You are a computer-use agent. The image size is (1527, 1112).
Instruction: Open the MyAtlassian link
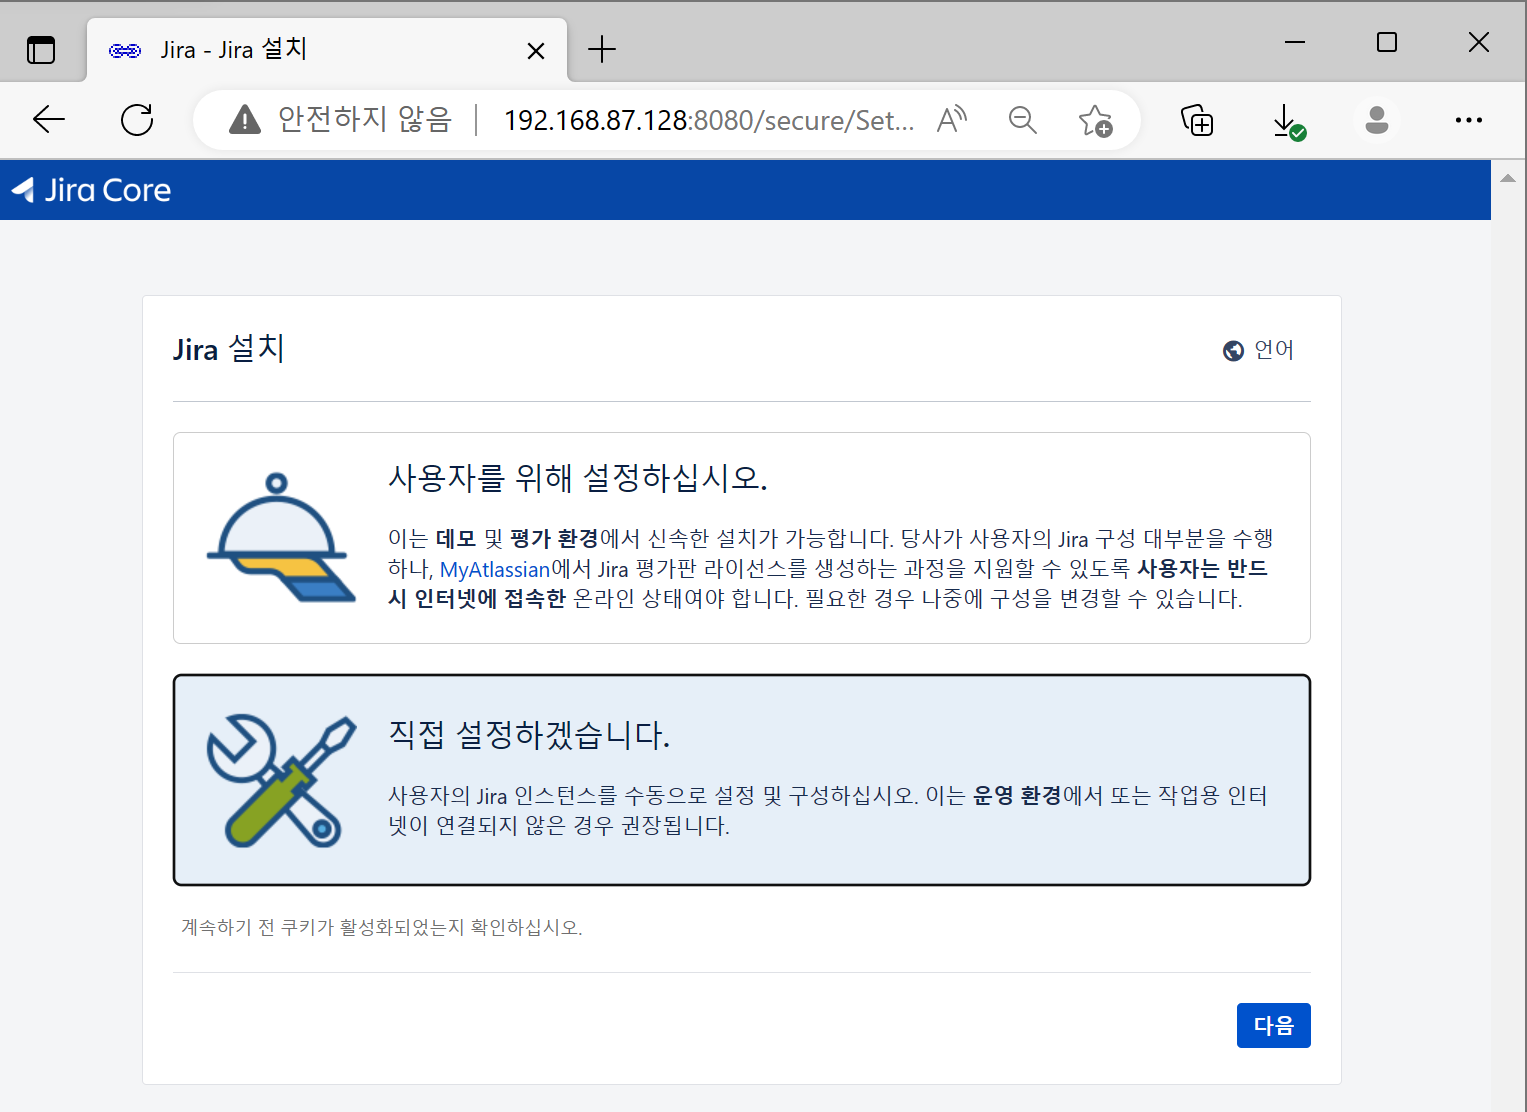[x=495, y=569]
